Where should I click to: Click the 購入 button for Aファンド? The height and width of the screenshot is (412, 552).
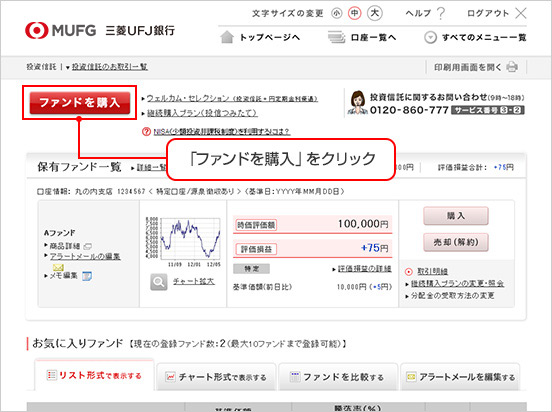(456, 216)
